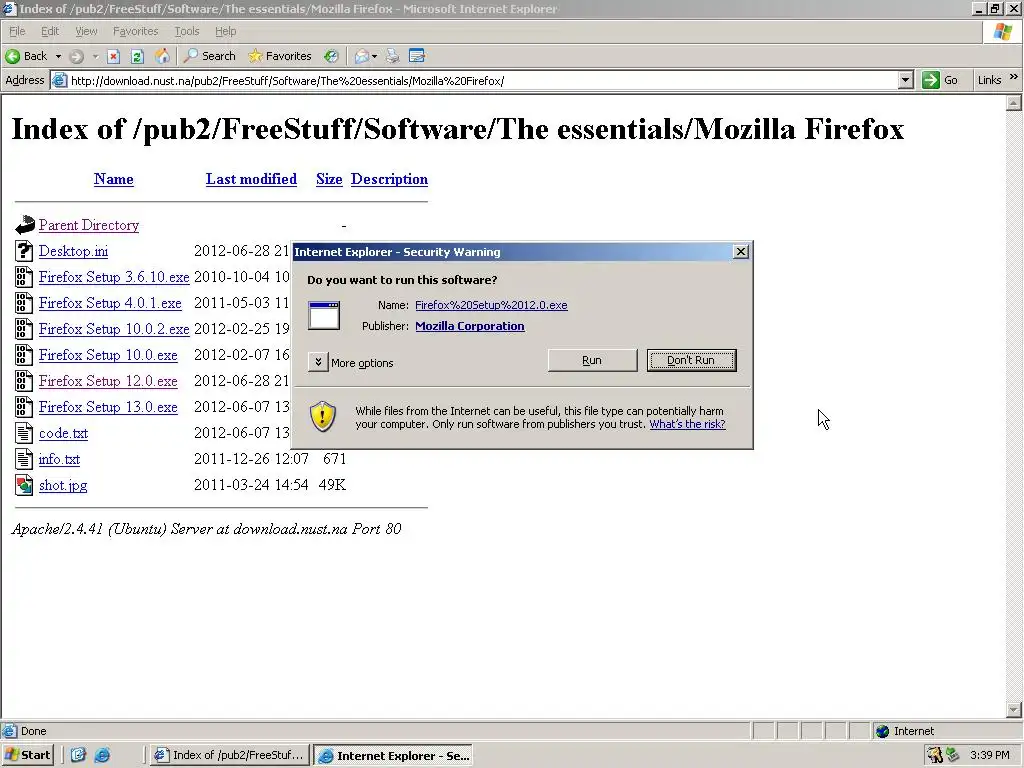1024x768 pixels.
Task: Click binary file icon beside Firefox Setup 3.6.10.exe
Action: coord(24,277)
